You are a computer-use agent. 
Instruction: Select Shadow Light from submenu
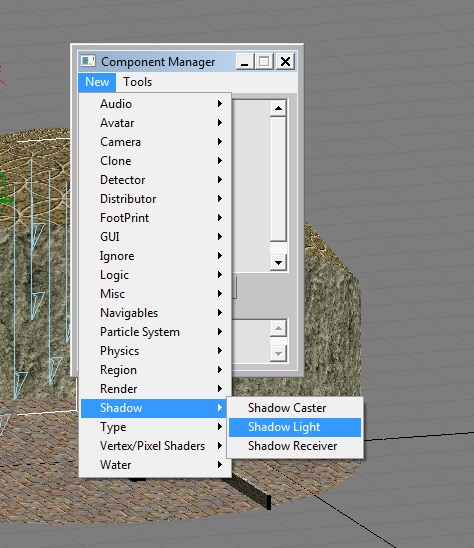click(x=295, y=427)
